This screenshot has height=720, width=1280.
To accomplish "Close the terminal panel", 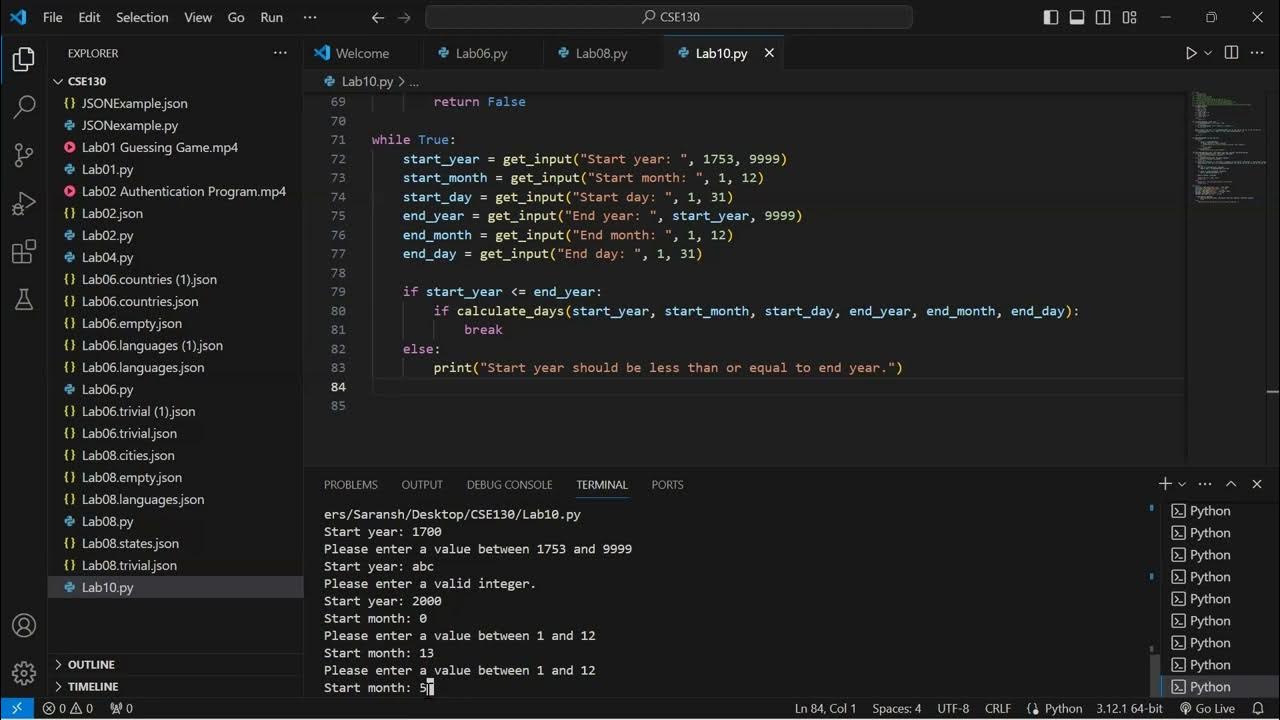I will coord(1257,484).
